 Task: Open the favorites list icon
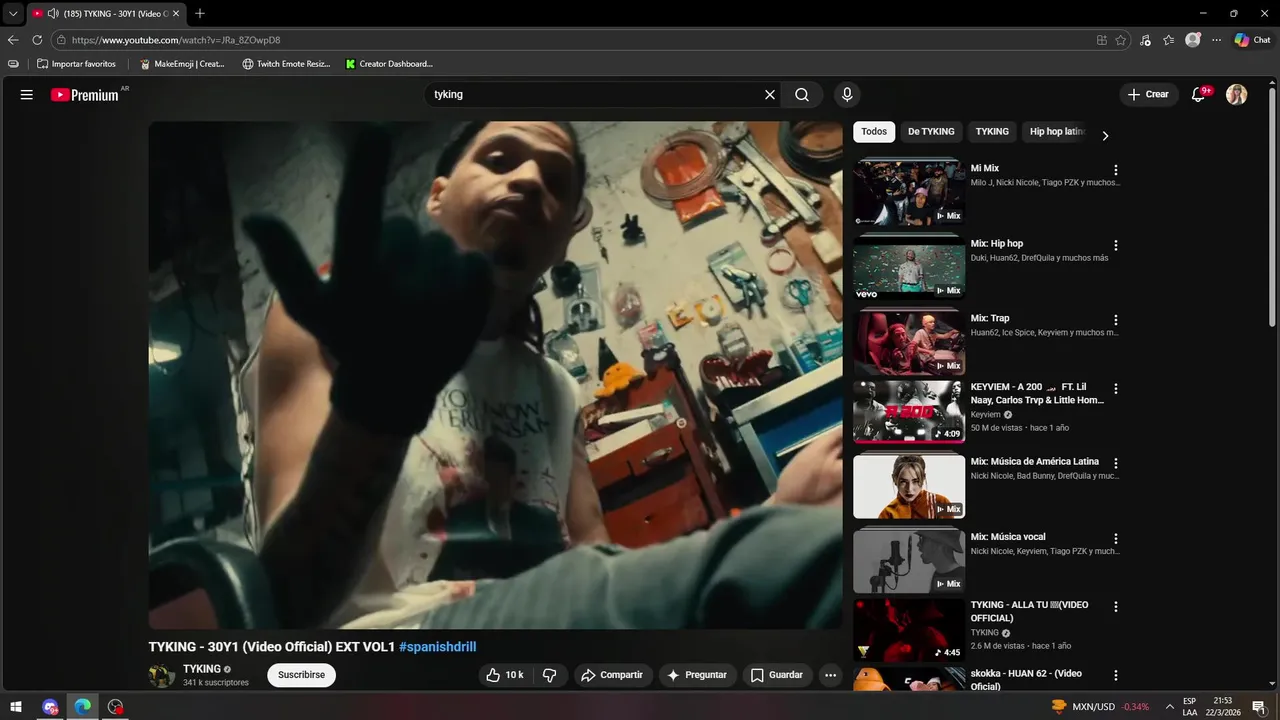(1169, 40)
